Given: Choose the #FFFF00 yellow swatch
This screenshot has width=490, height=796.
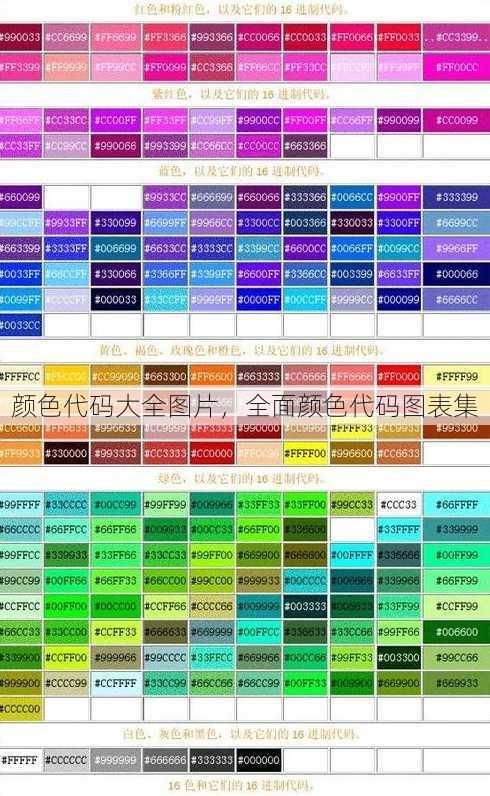Looking at the screenshot, I should 305,453.
